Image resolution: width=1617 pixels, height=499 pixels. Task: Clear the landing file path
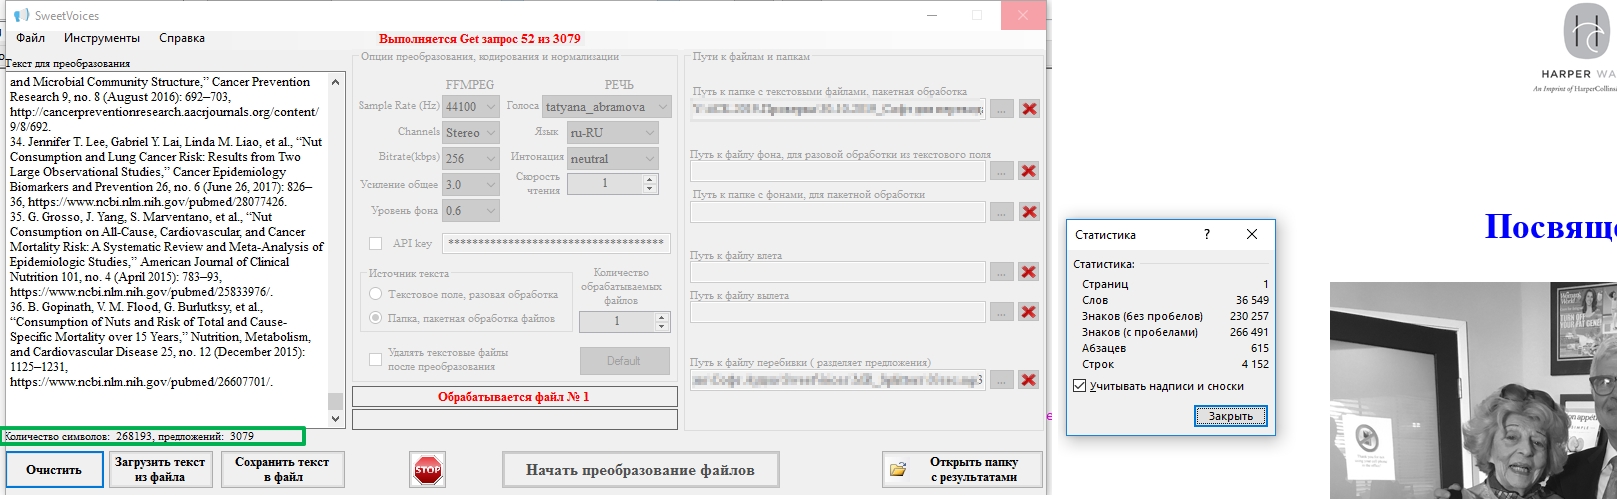coord(1028,312)
